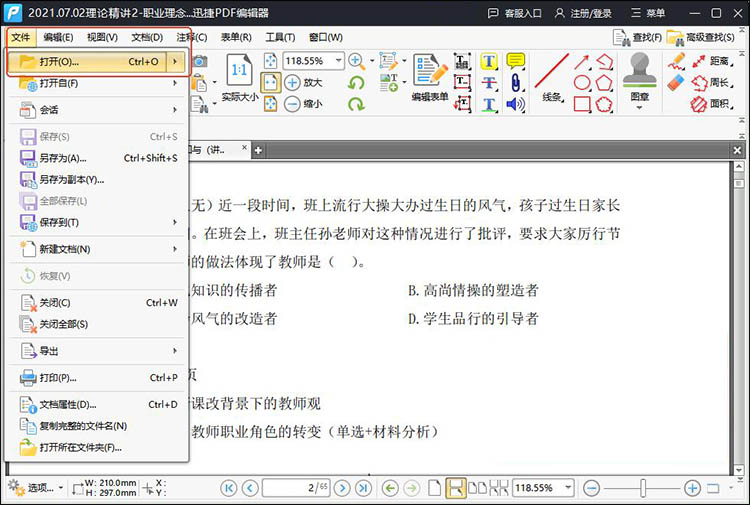Toggle continuous page layout in the status bar
The width and height of the screenshot is (750, 505).
click(455, 488)
